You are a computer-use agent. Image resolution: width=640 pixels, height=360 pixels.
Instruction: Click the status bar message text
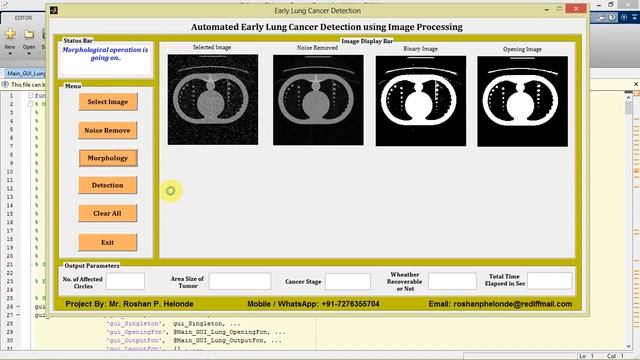[x=105, y=53]
